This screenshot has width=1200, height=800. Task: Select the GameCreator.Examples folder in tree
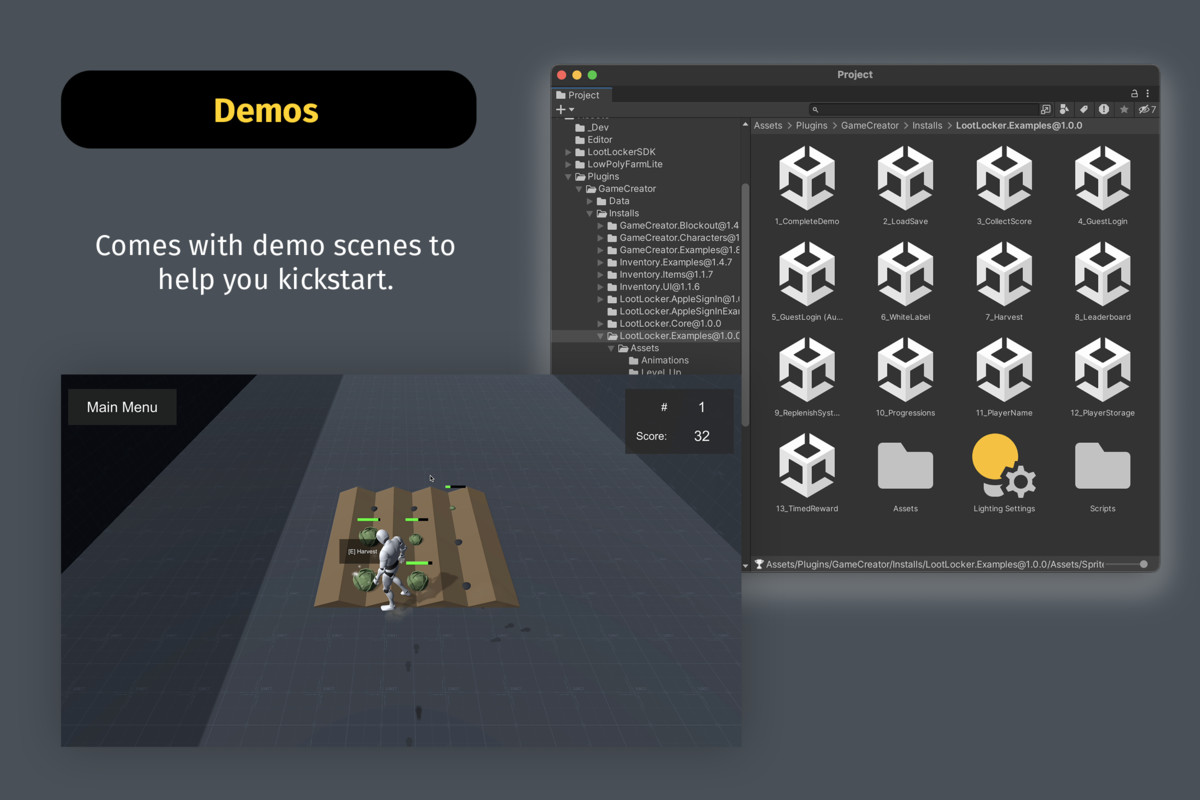coord(673,250)
